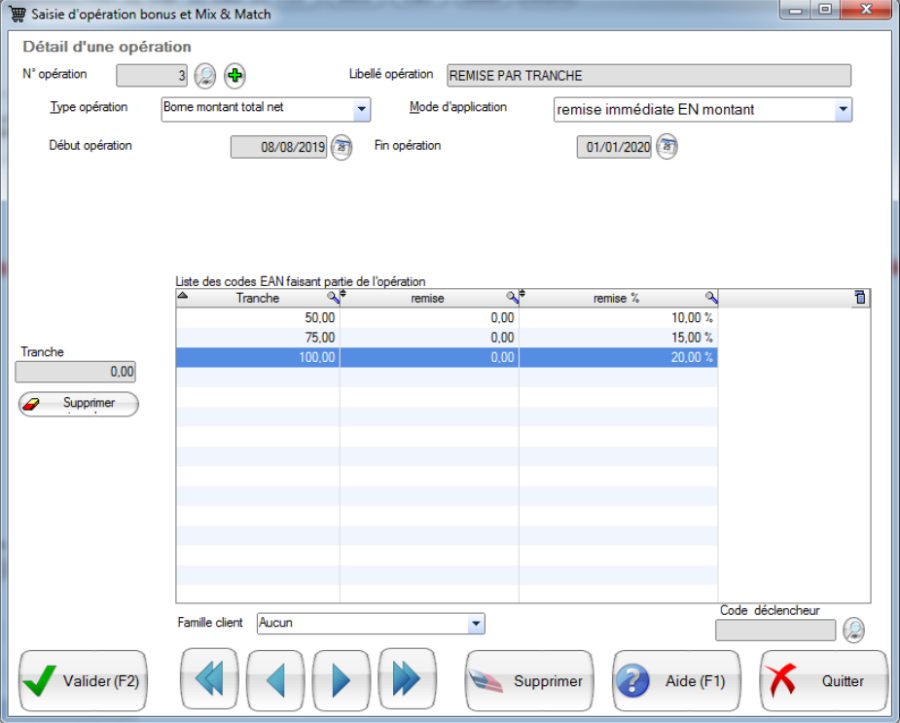Go to the first operation record
Viewport: 900px width, 723px height.
pyautogui.click(x=209, y=680)
